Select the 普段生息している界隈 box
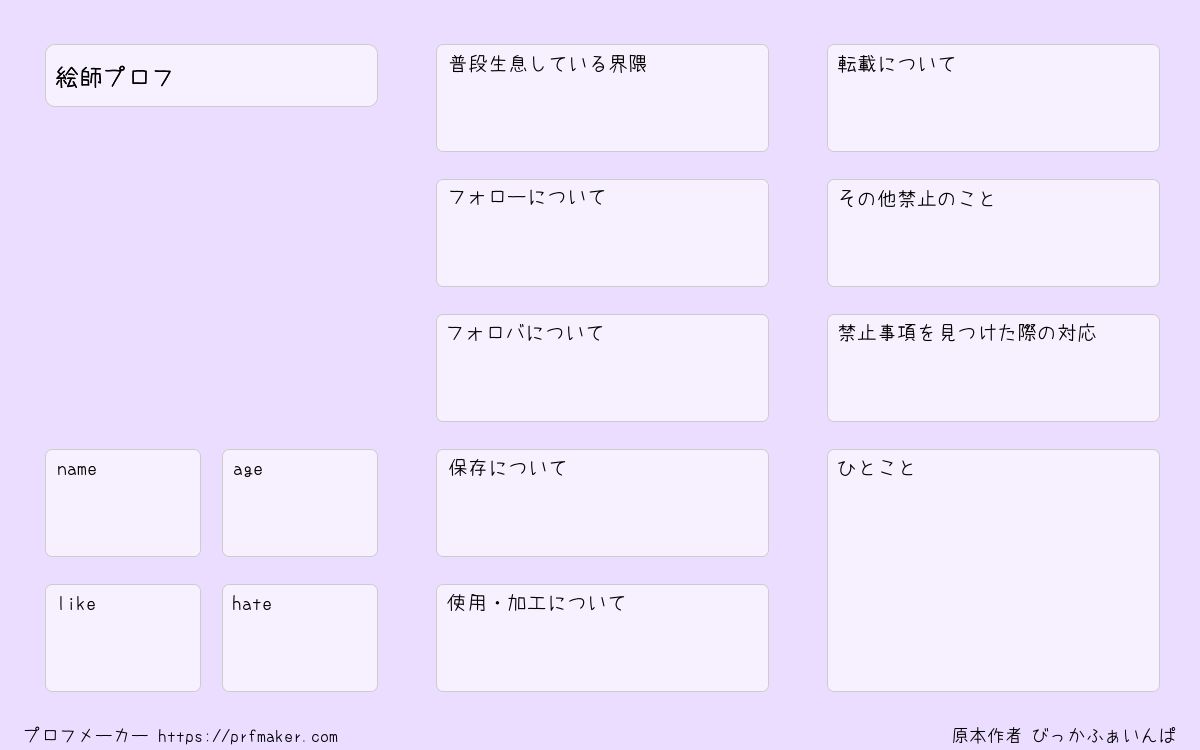The height and width of the screenshot is (750, 1200). point(602,98)
